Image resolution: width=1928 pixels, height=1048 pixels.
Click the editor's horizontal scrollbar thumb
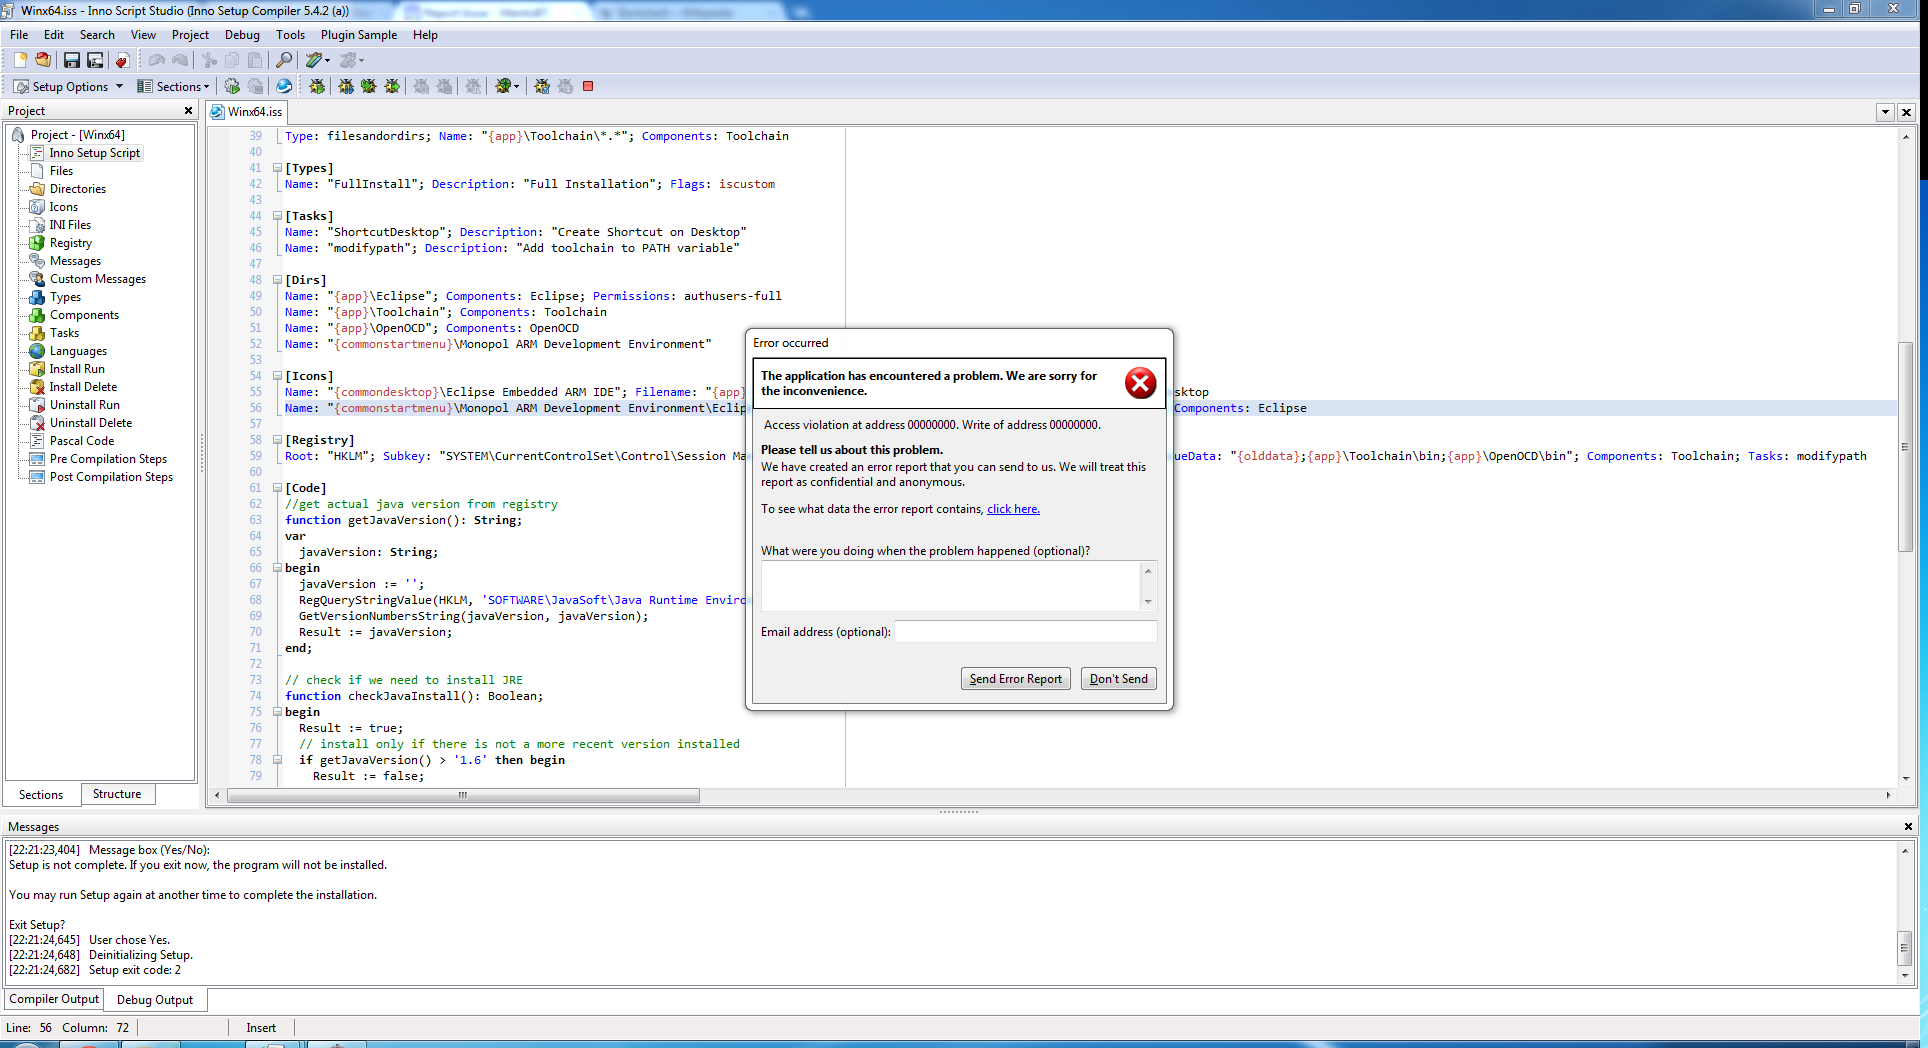point(463,796)
